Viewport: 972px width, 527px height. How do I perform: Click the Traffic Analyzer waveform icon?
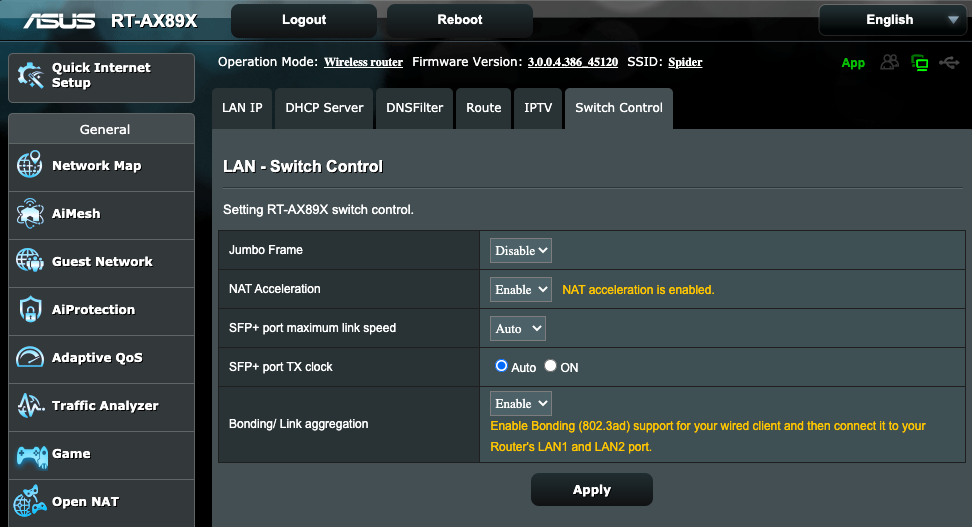[x=30, y=405]
